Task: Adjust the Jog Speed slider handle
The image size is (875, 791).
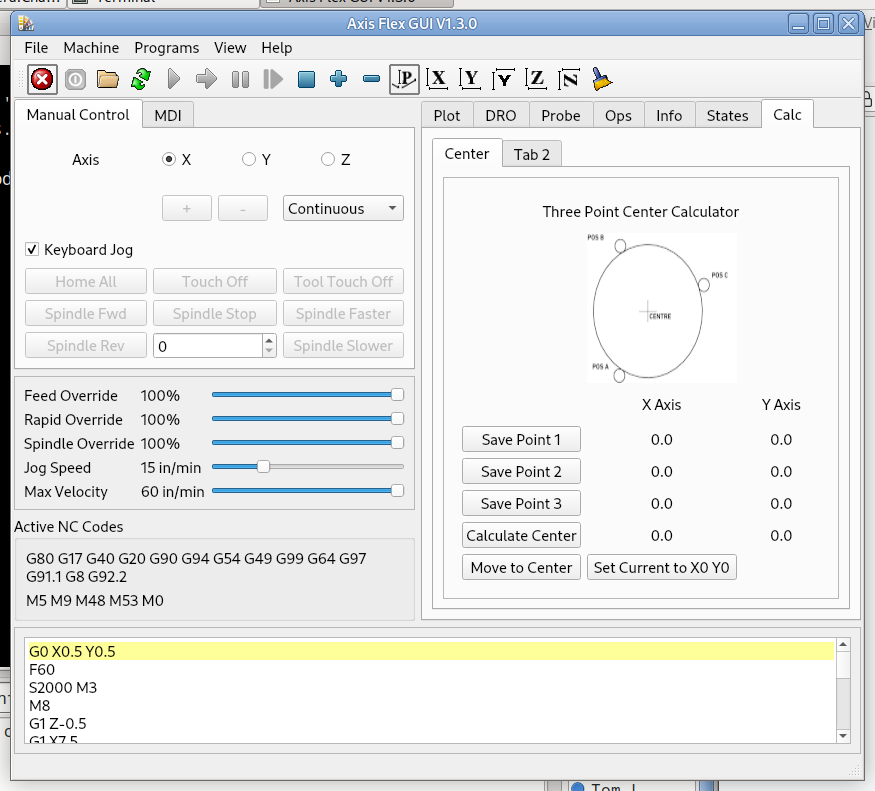Action: [263, 467]
